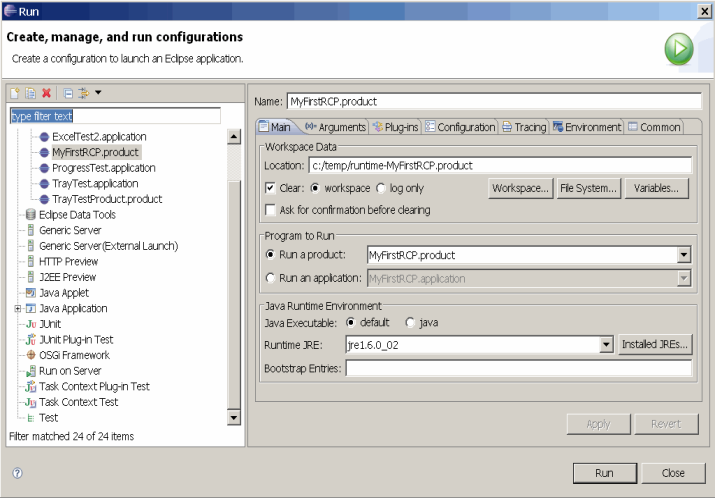Click the TrayTest.application icon
Screen dimensions: 716x498
coord(44,183)
